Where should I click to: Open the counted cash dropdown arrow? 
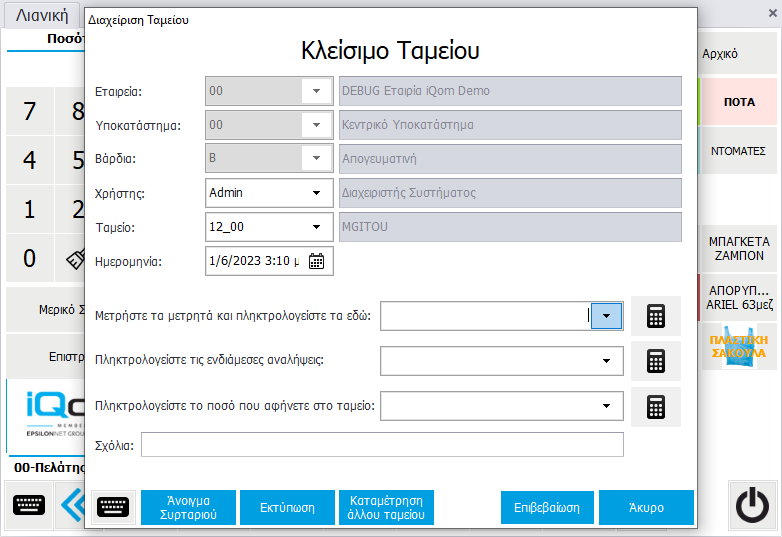click(606, 316)
